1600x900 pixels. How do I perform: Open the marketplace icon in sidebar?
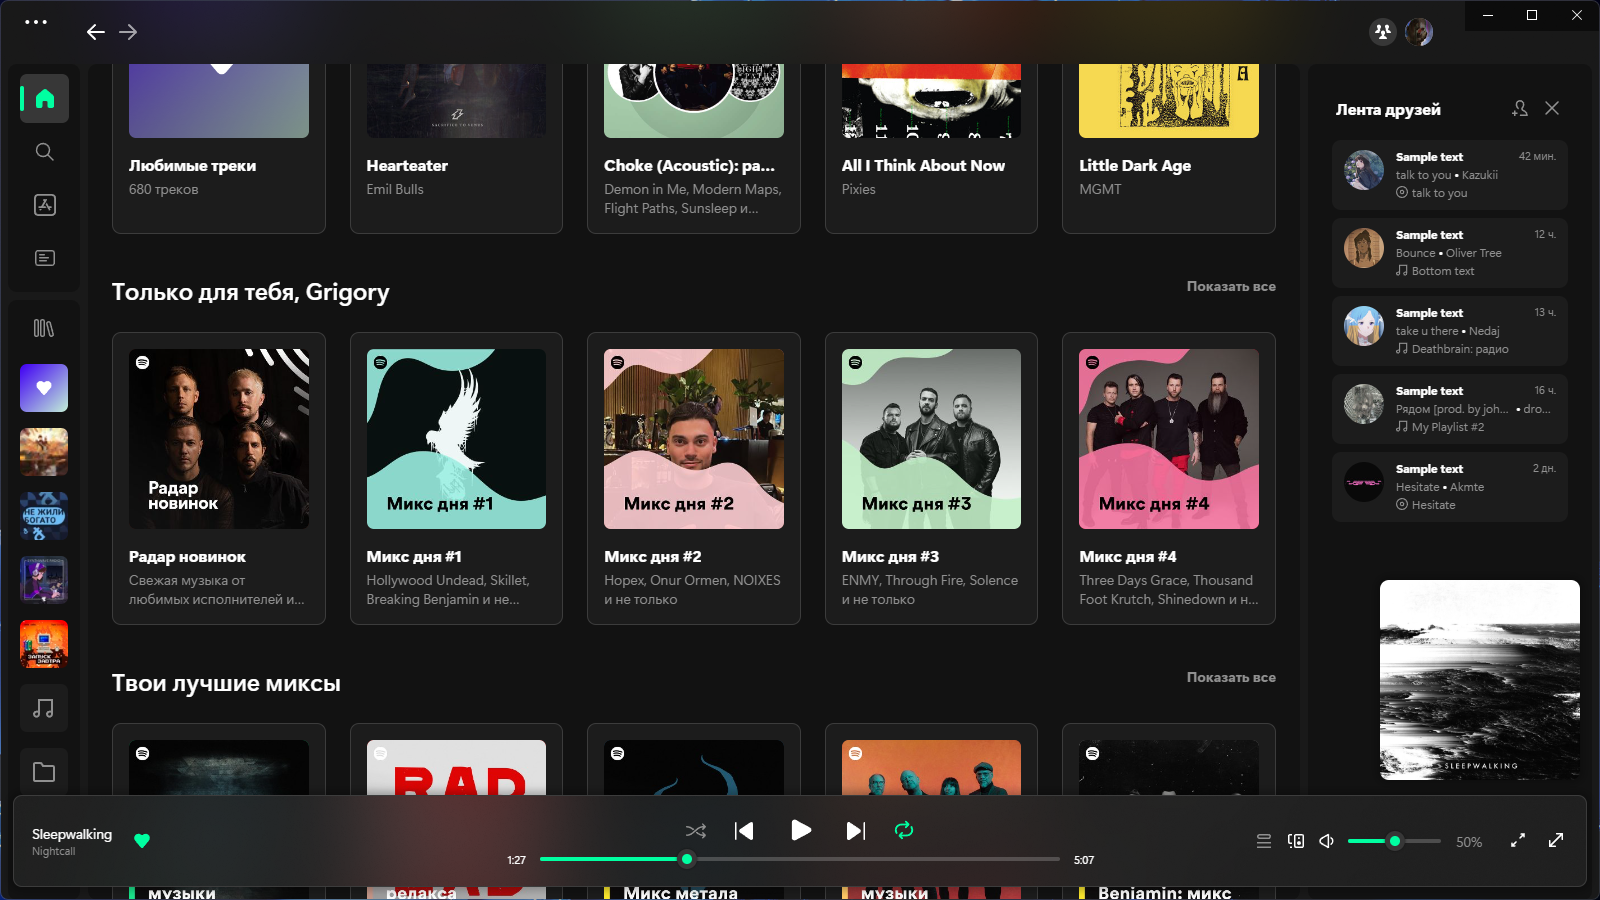click(44, 205)
